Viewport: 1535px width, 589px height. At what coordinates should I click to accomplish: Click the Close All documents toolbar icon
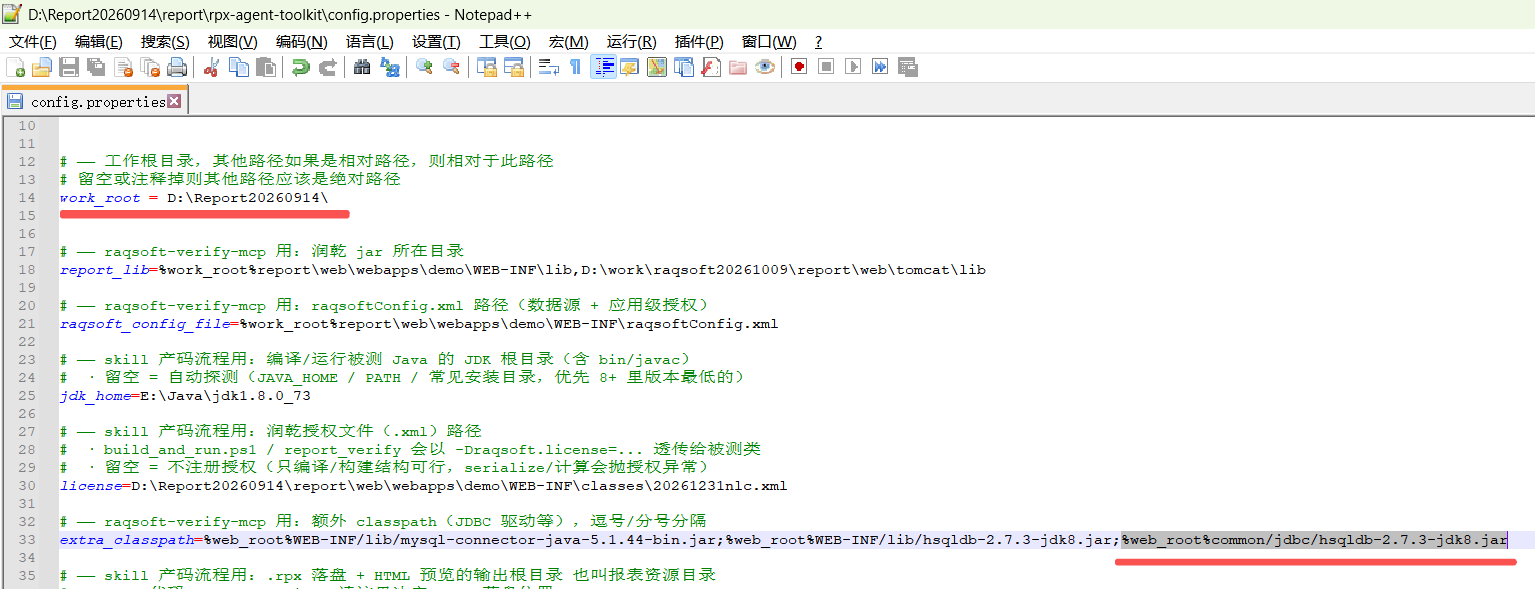click(150, 67)
